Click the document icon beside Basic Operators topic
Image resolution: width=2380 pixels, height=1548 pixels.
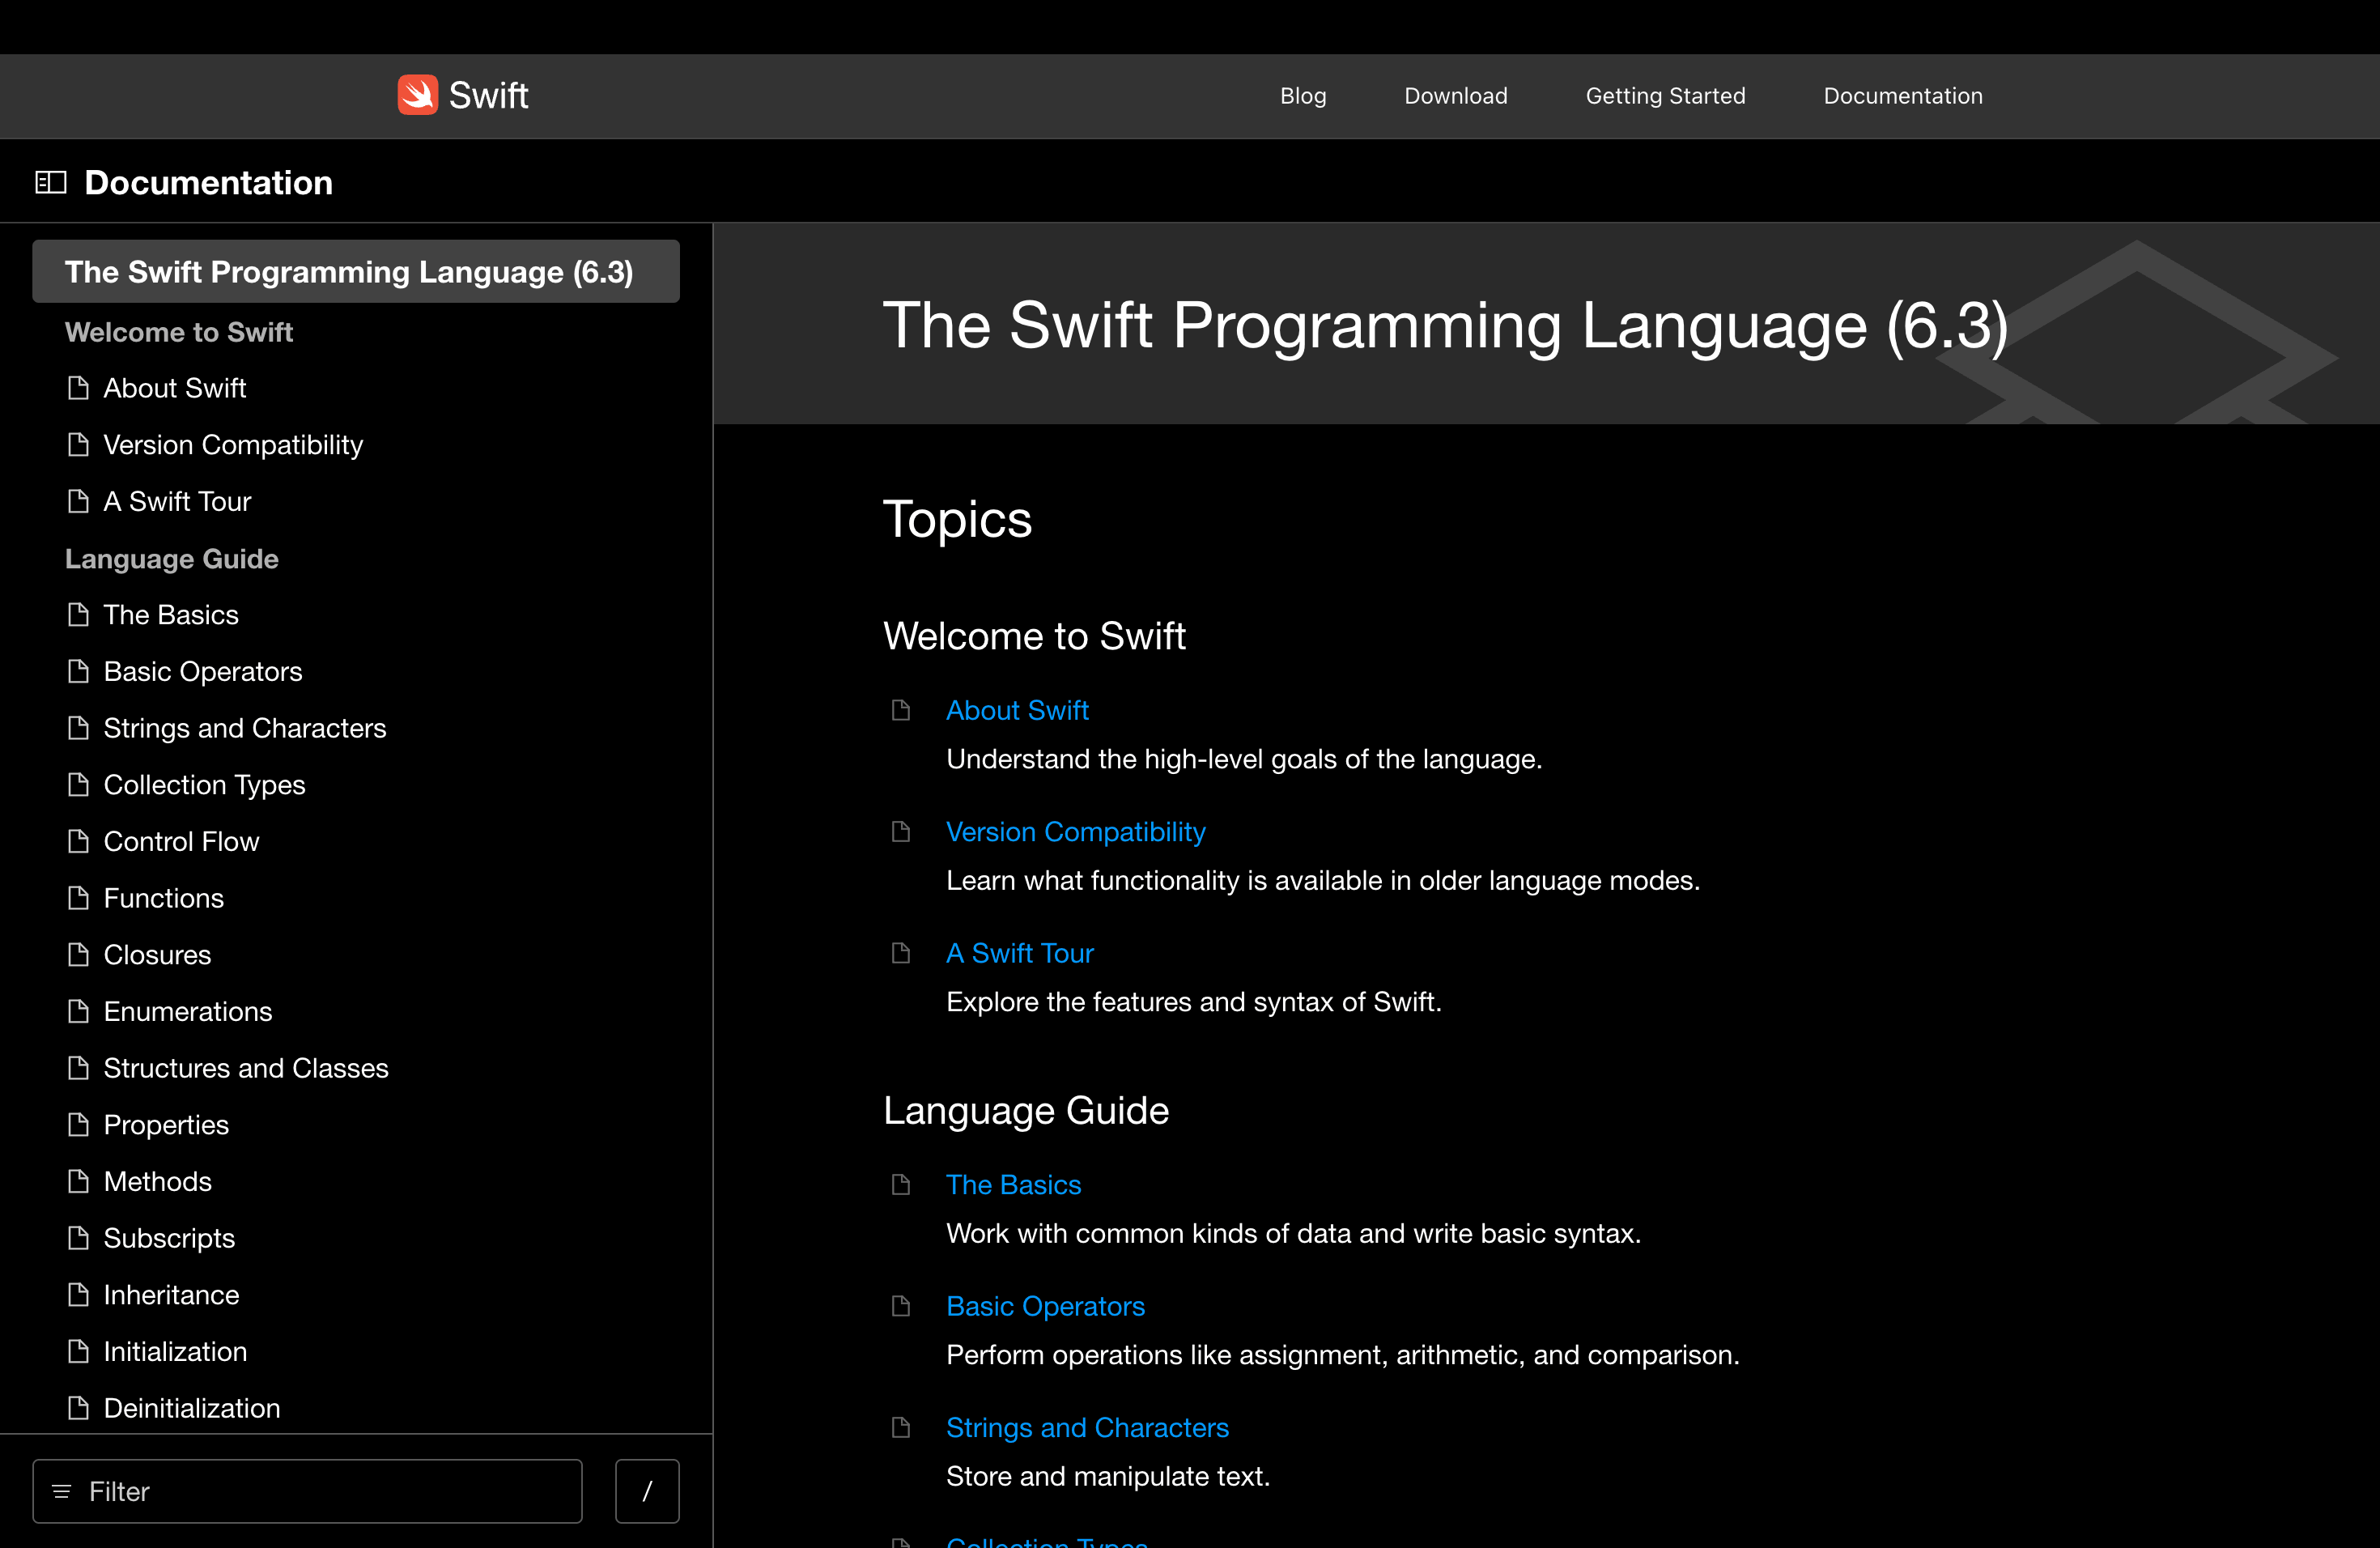(901, 1306)
